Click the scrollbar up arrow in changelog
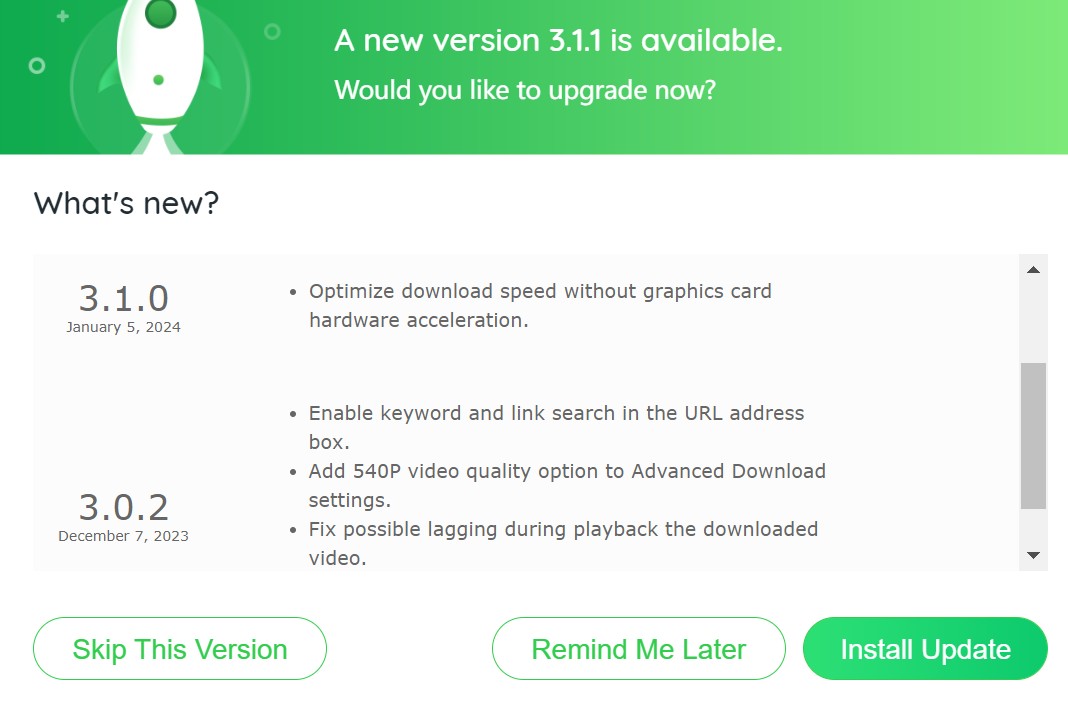Viewport: 1068px width, 711px height. click(x=1033, y=270)
